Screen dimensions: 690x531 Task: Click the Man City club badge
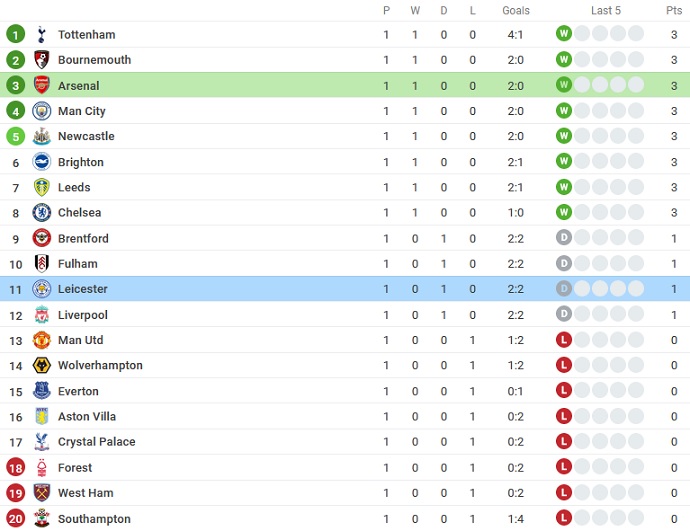tap(42, 111)
